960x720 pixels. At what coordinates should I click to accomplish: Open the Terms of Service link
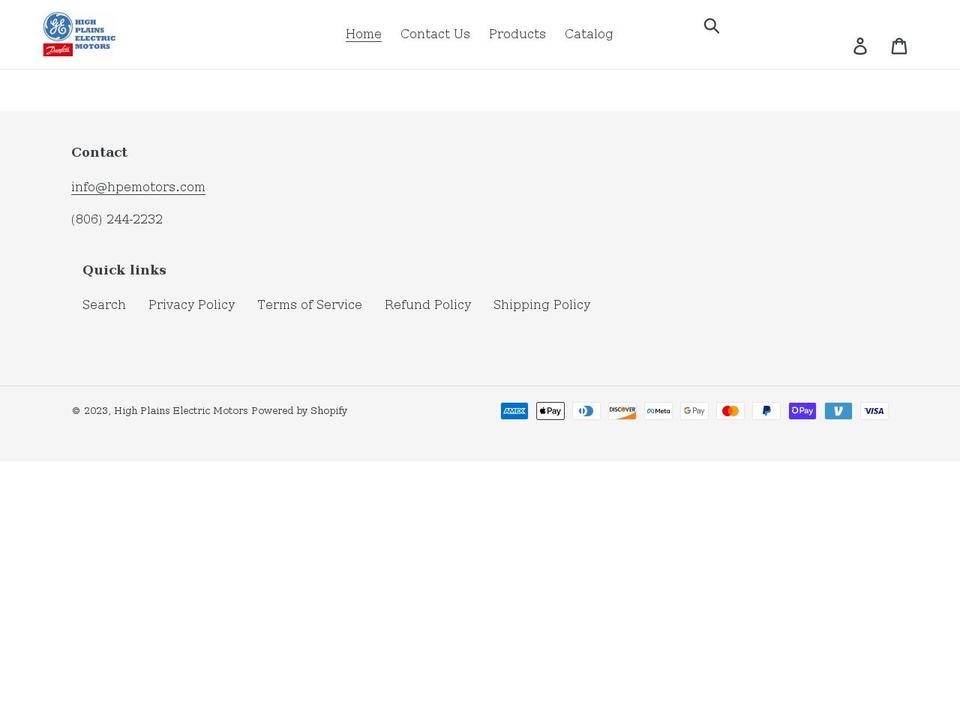(x=310, y=305)
